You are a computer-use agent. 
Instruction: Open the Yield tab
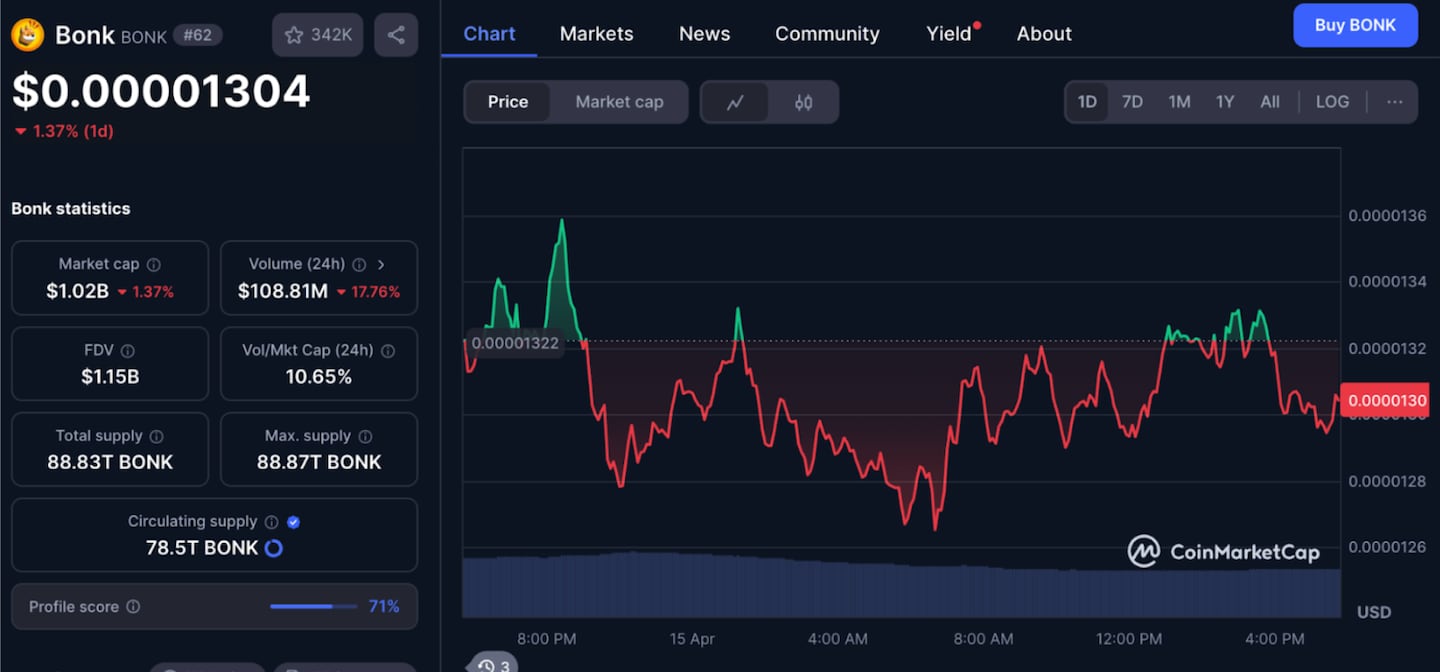949,33
